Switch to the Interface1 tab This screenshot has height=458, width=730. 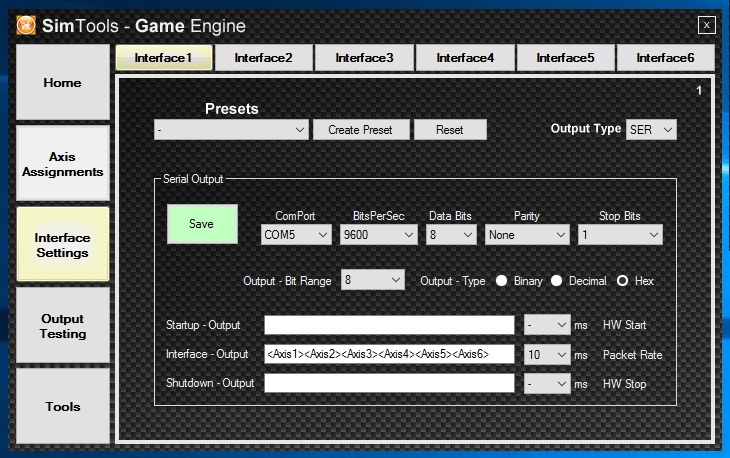coord(164,58)
